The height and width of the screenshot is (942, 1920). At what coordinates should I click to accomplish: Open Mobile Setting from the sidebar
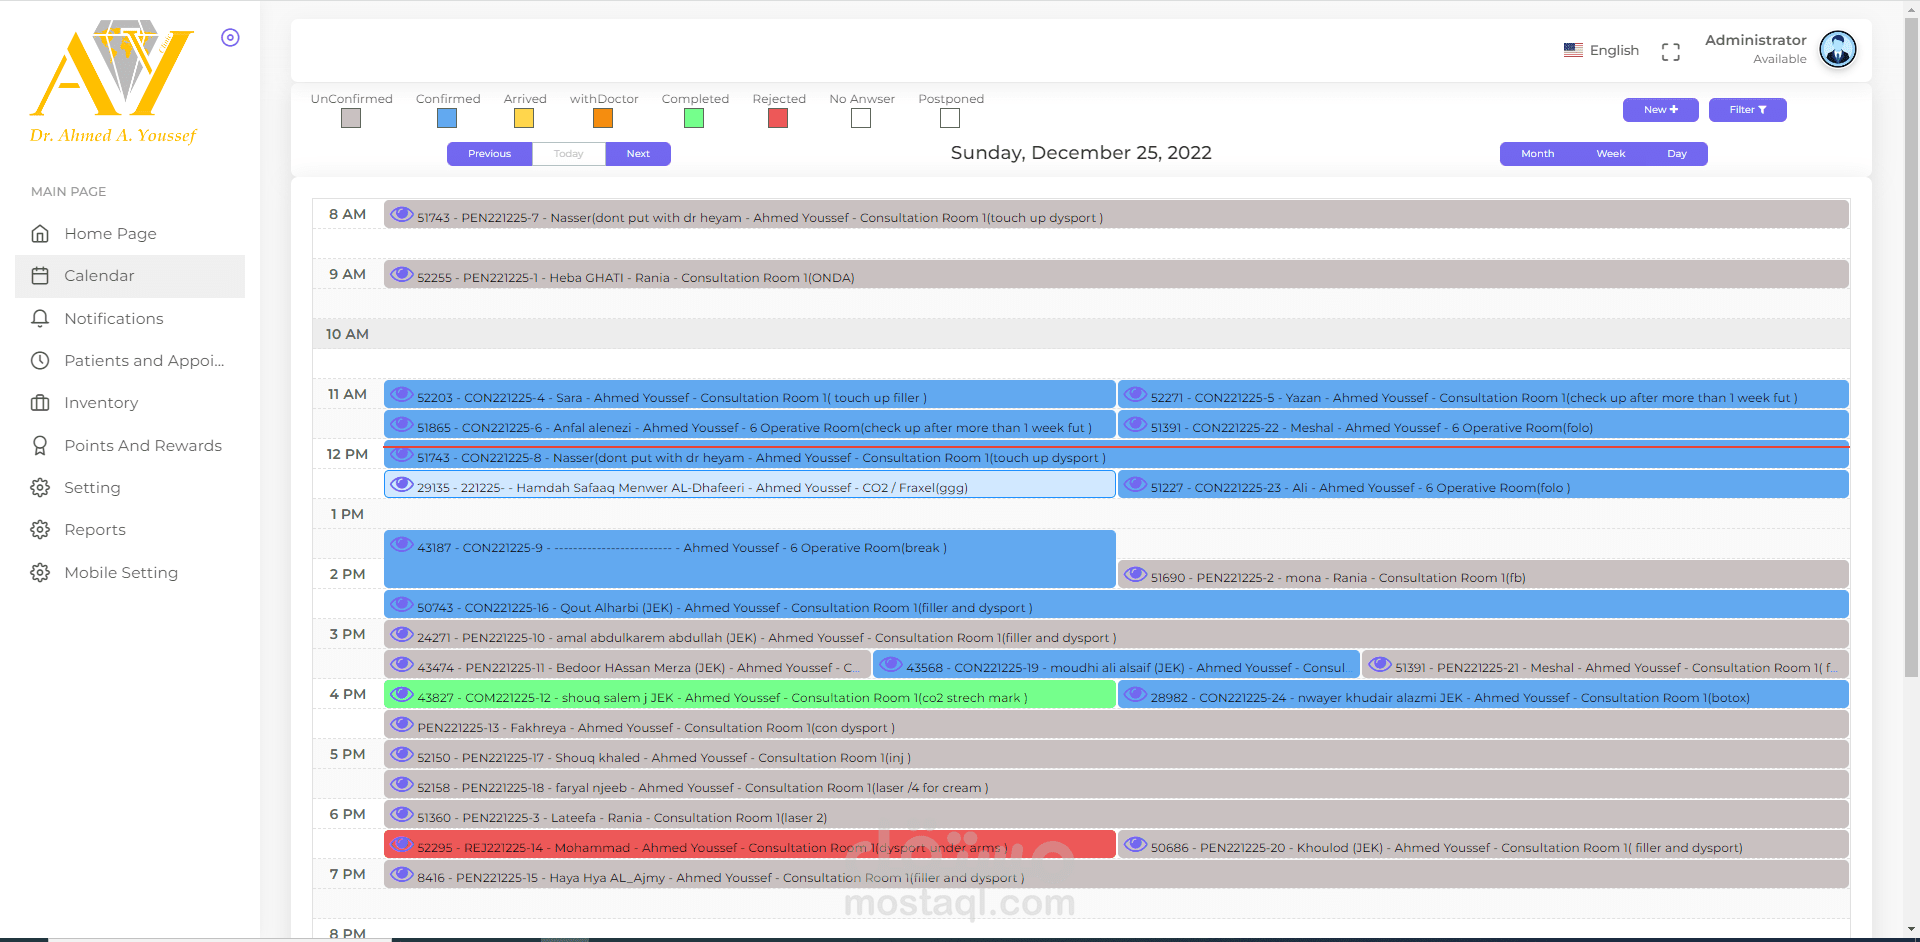pyautogui.click(x=120, y=572)
